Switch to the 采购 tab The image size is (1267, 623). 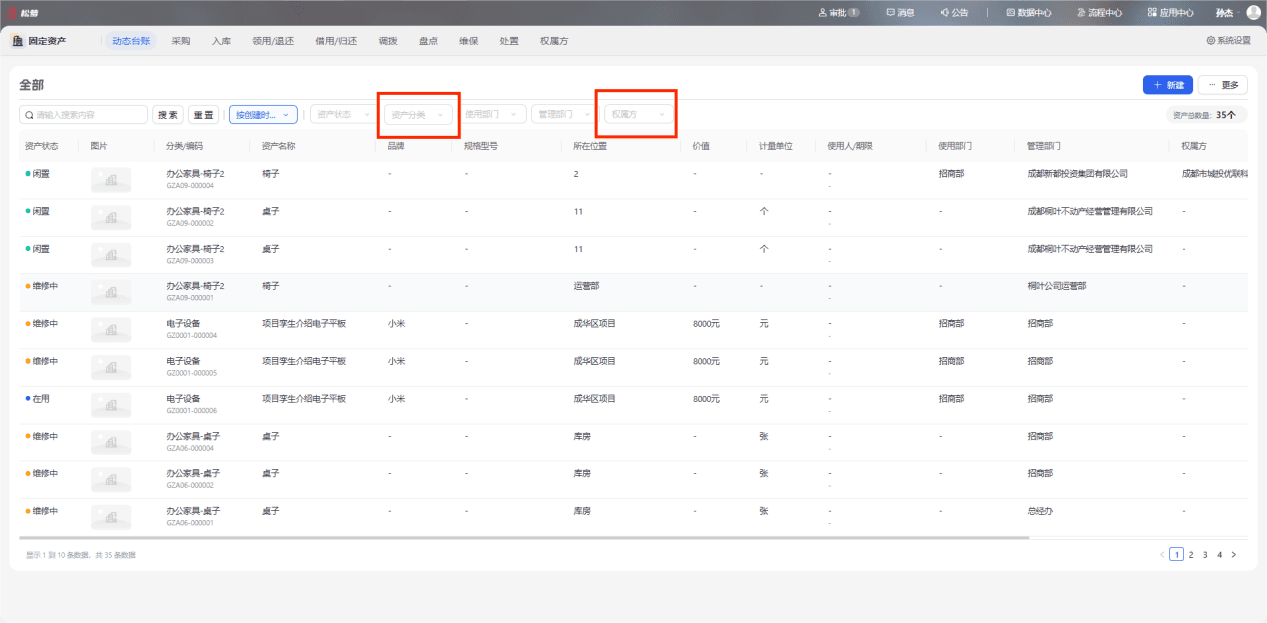click(x=181, y=41)
